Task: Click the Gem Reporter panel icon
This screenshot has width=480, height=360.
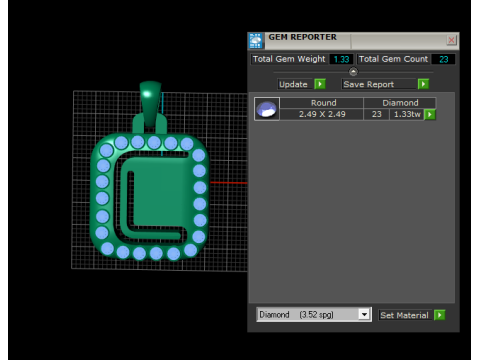Action: tap(256, 41)
